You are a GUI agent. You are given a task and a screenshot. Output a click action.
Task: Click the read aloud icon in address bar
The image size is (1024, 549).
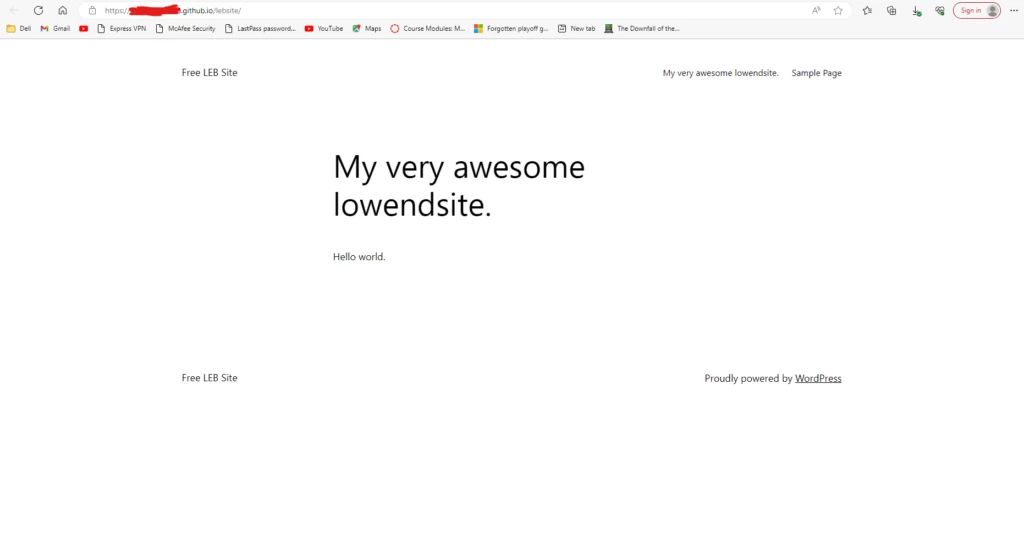pyautogui.click(x=816, y=10)
